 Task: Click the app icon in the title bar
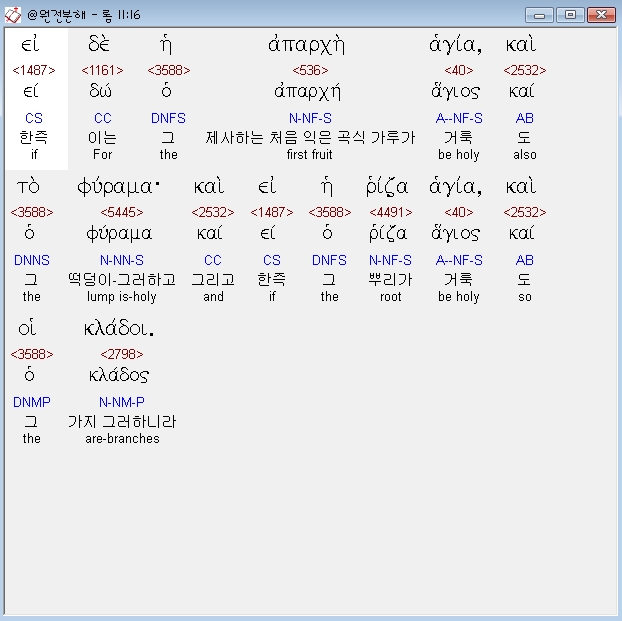[13, 15]
